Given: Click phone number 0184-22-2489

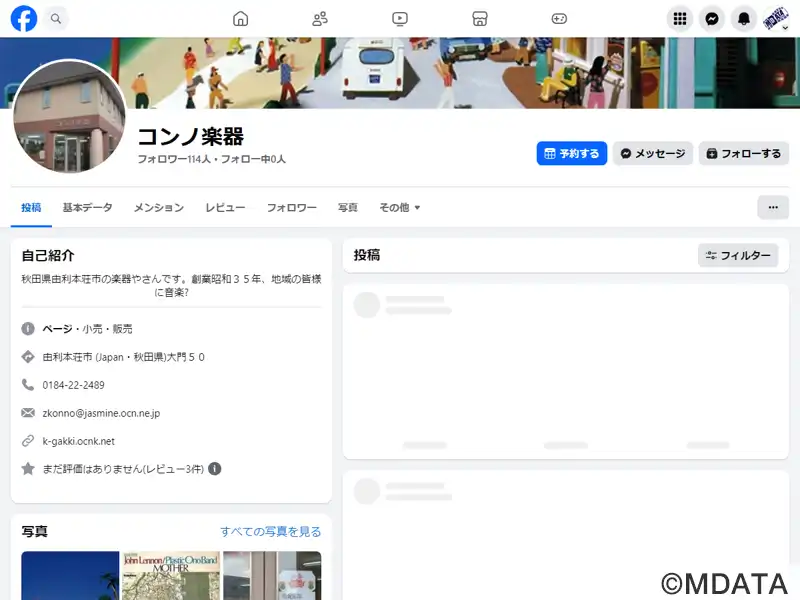Looking at the screenshot, I should click(x=73, y=385).
